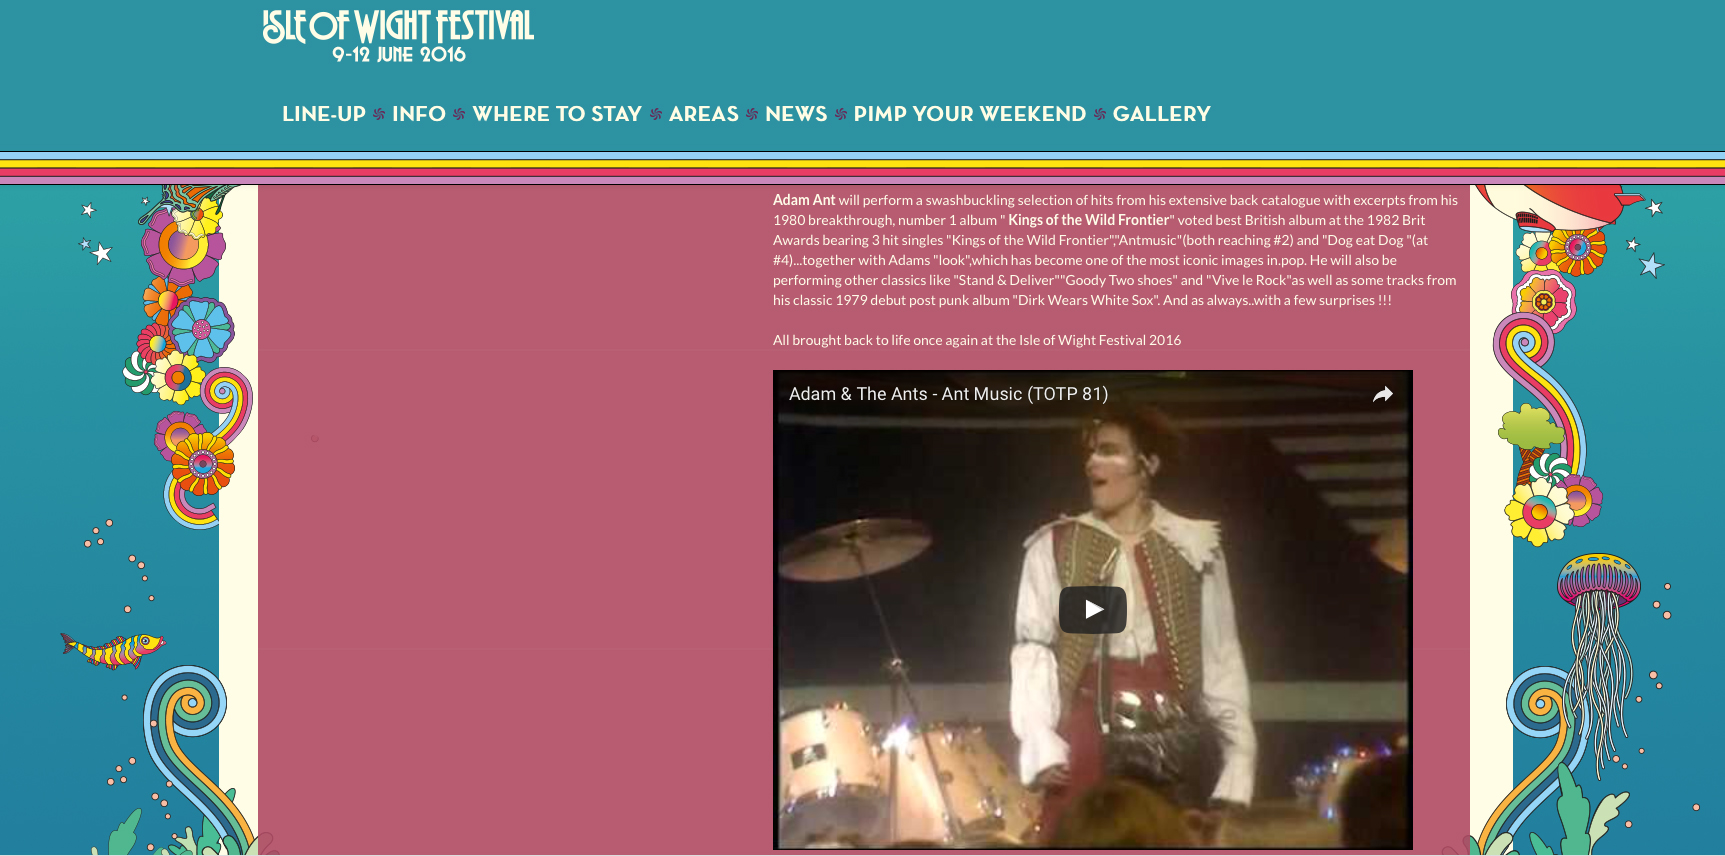This screenshot has width=1725, height=856.
Task: Go to WHERE TO STAY page
Action: (x=557, y=114)
